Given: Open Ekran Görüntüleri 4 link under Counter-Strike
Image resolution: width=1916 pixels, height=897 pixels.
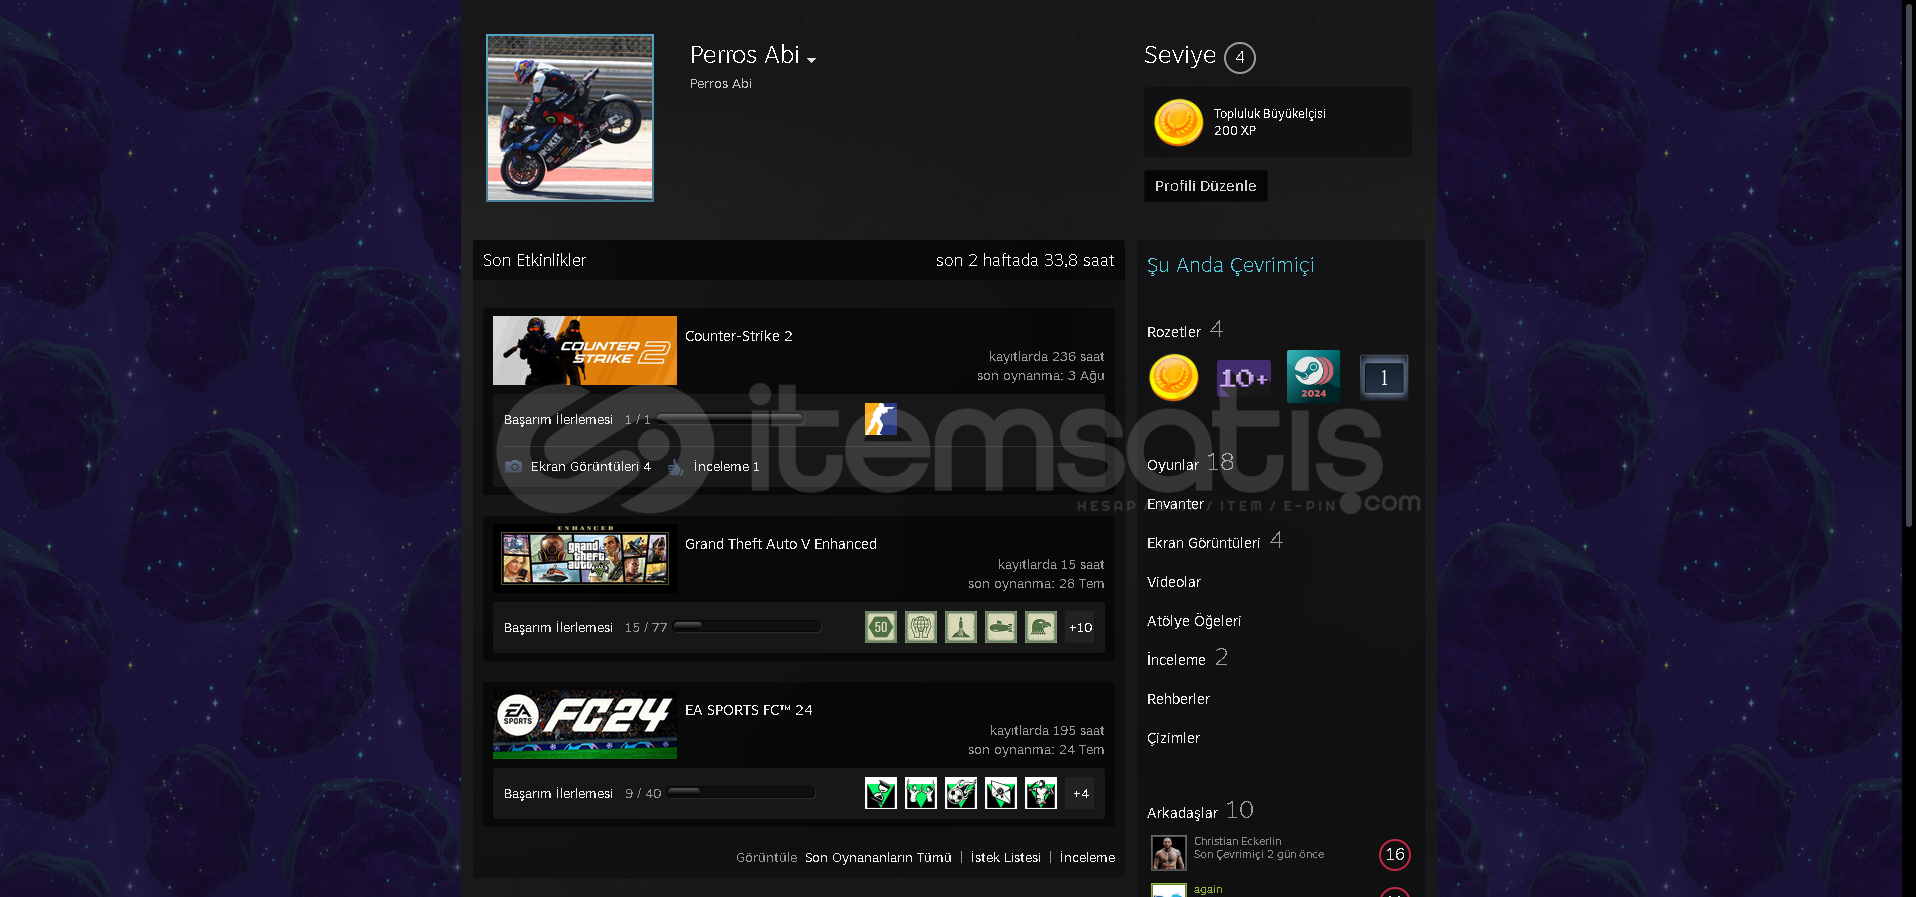Looking at the screenshot, I should [591, 466].
